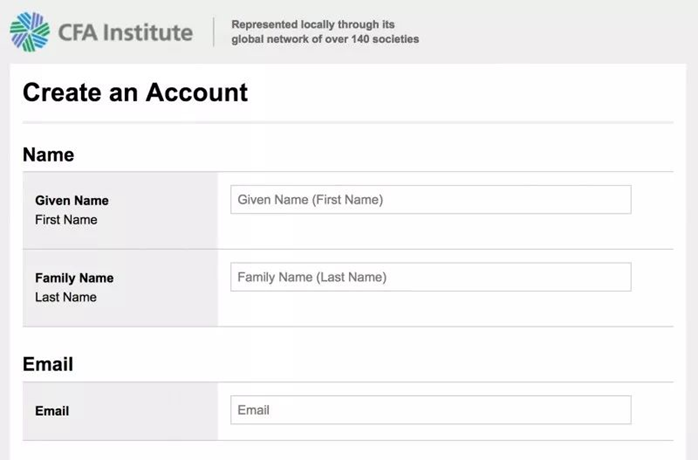The height and width of the screenshot is (460, 698).
Task: Focus the Email input field
Action: pyautogui.click(x=430, y=410)
